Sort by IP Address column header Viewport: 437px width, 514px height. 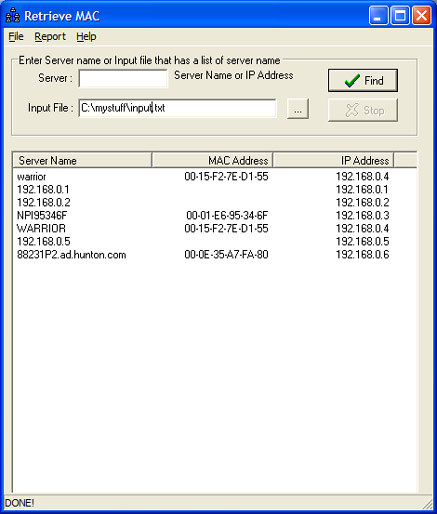click(x=333, y=160)
